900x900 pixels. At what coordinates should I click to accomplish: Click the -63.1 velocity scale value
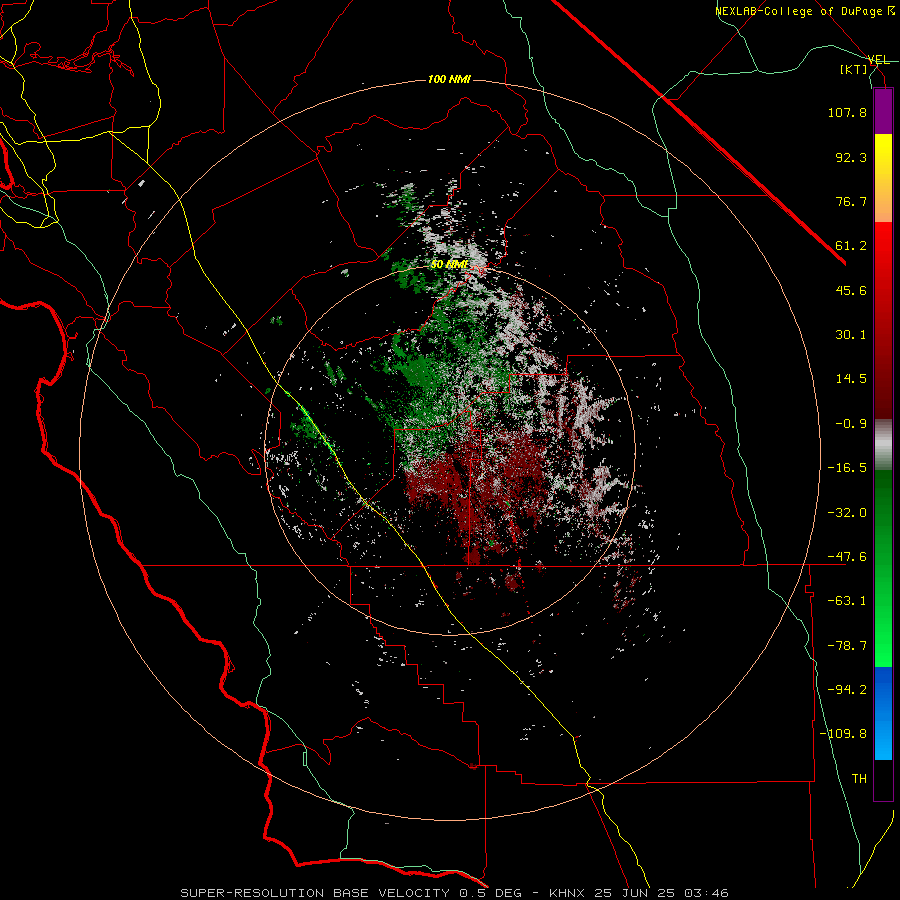(x=847, y=601)
